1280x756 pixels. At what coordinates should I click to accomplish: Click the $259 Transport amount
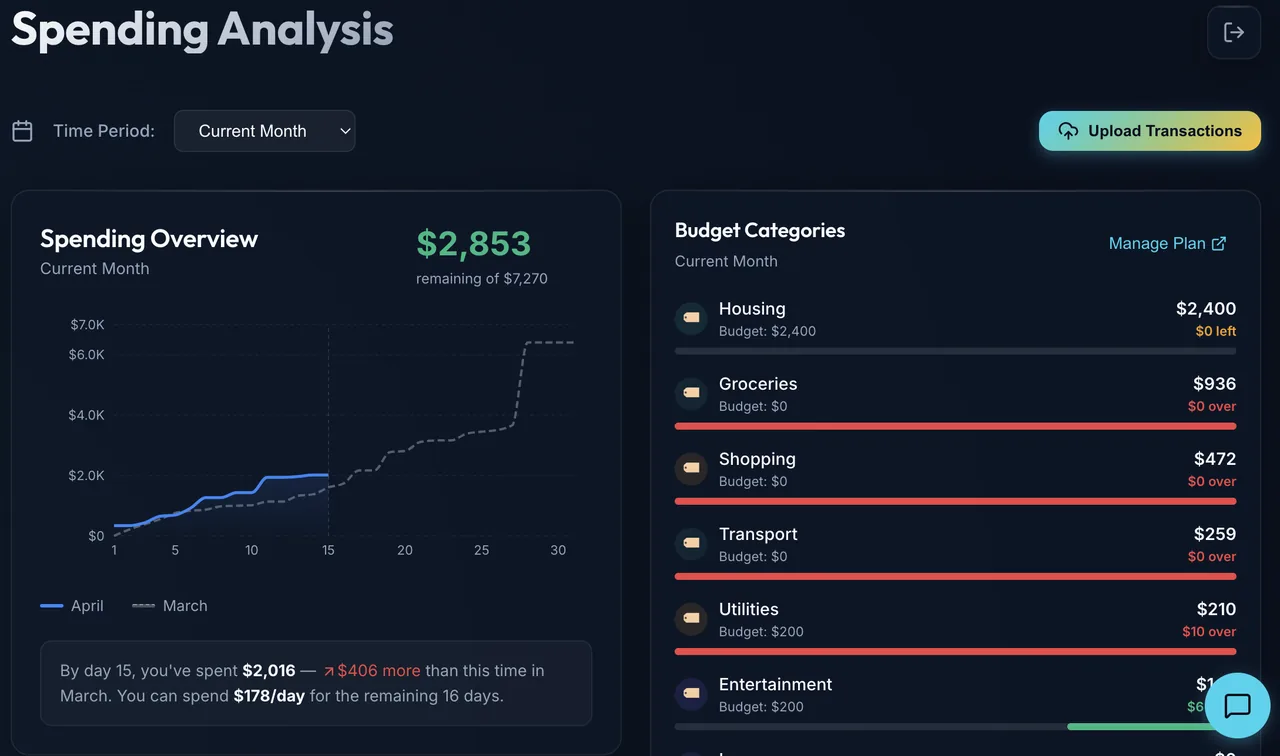1214,534
